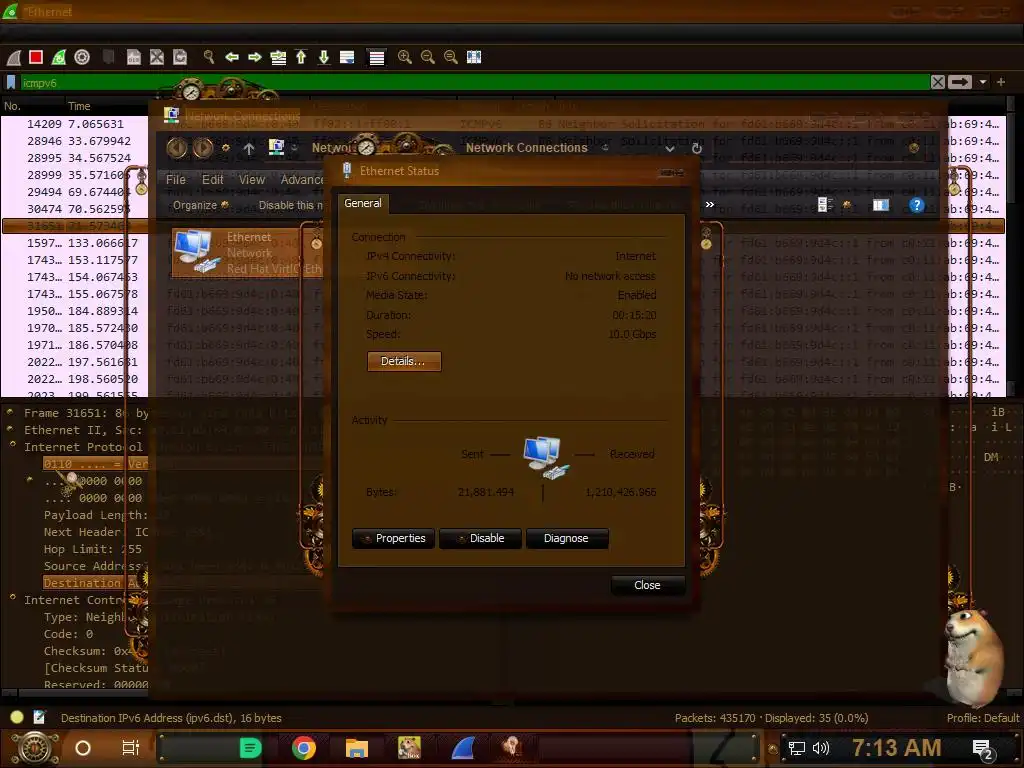Open View menu in Network Connections
Viewport: 1024px width, 768px height.
[x=251, y=180]
